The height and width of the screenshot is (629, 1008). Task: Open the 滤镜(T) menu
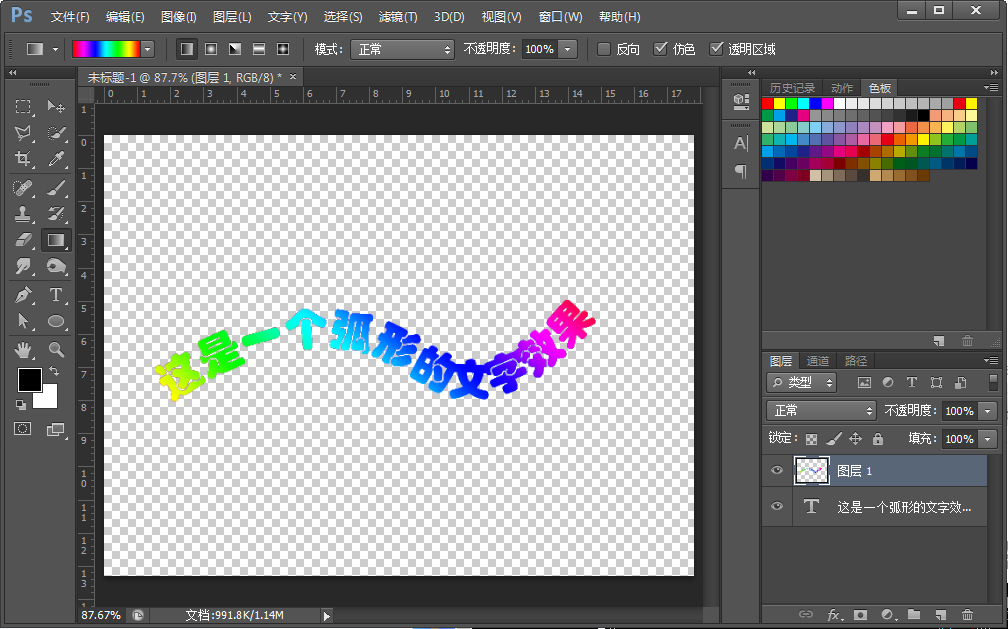398,17
